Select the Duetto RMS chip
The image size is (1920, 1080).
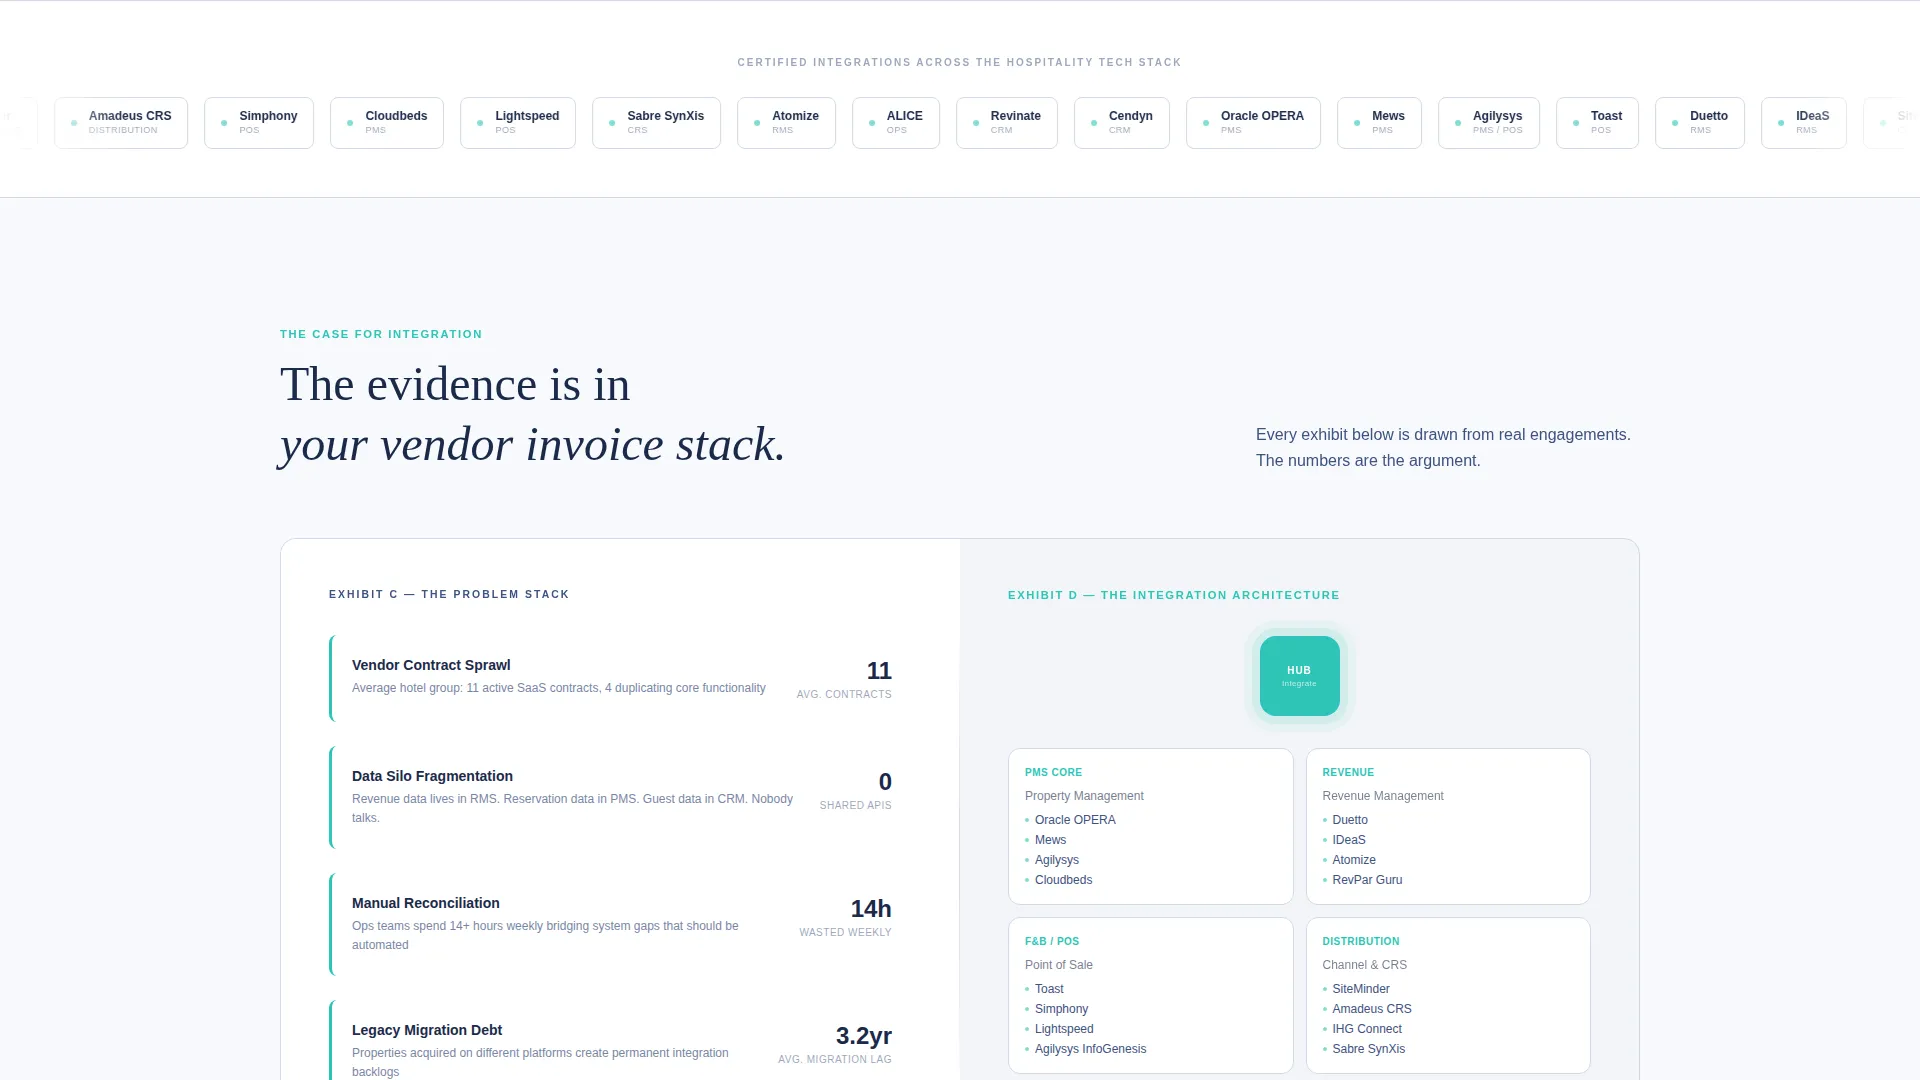tap(1700, 123)
